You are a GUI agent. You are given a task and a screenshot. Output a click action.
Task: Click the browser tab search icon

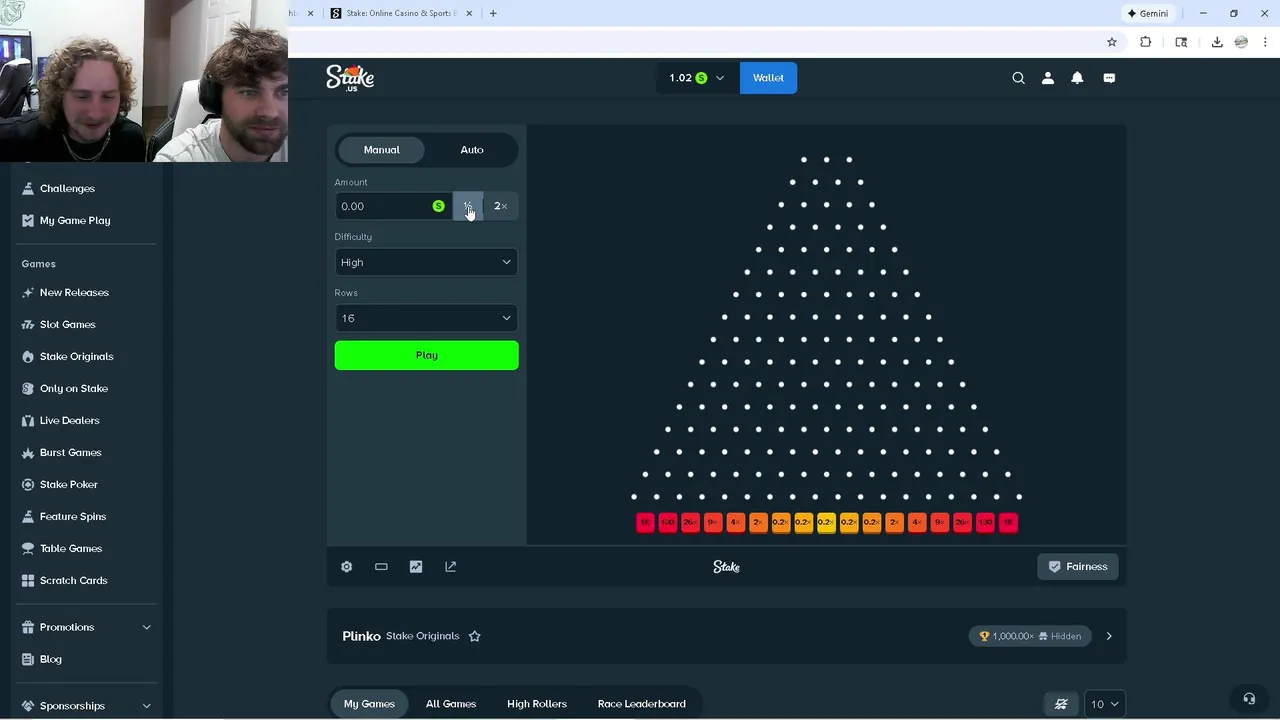point(1181,42)
